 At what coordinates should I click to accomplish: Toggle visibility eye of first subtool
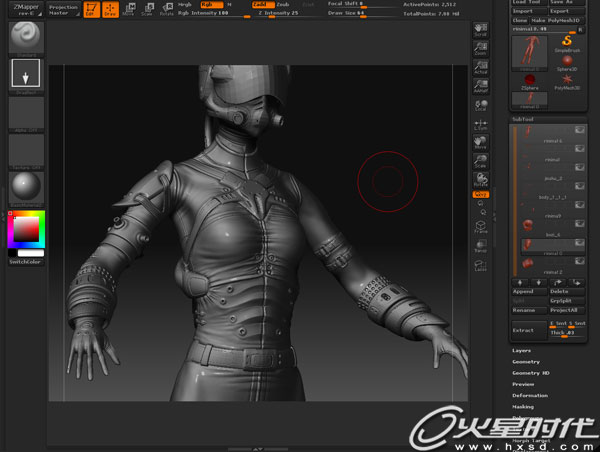pyautogui.click(x=581, y=132)
